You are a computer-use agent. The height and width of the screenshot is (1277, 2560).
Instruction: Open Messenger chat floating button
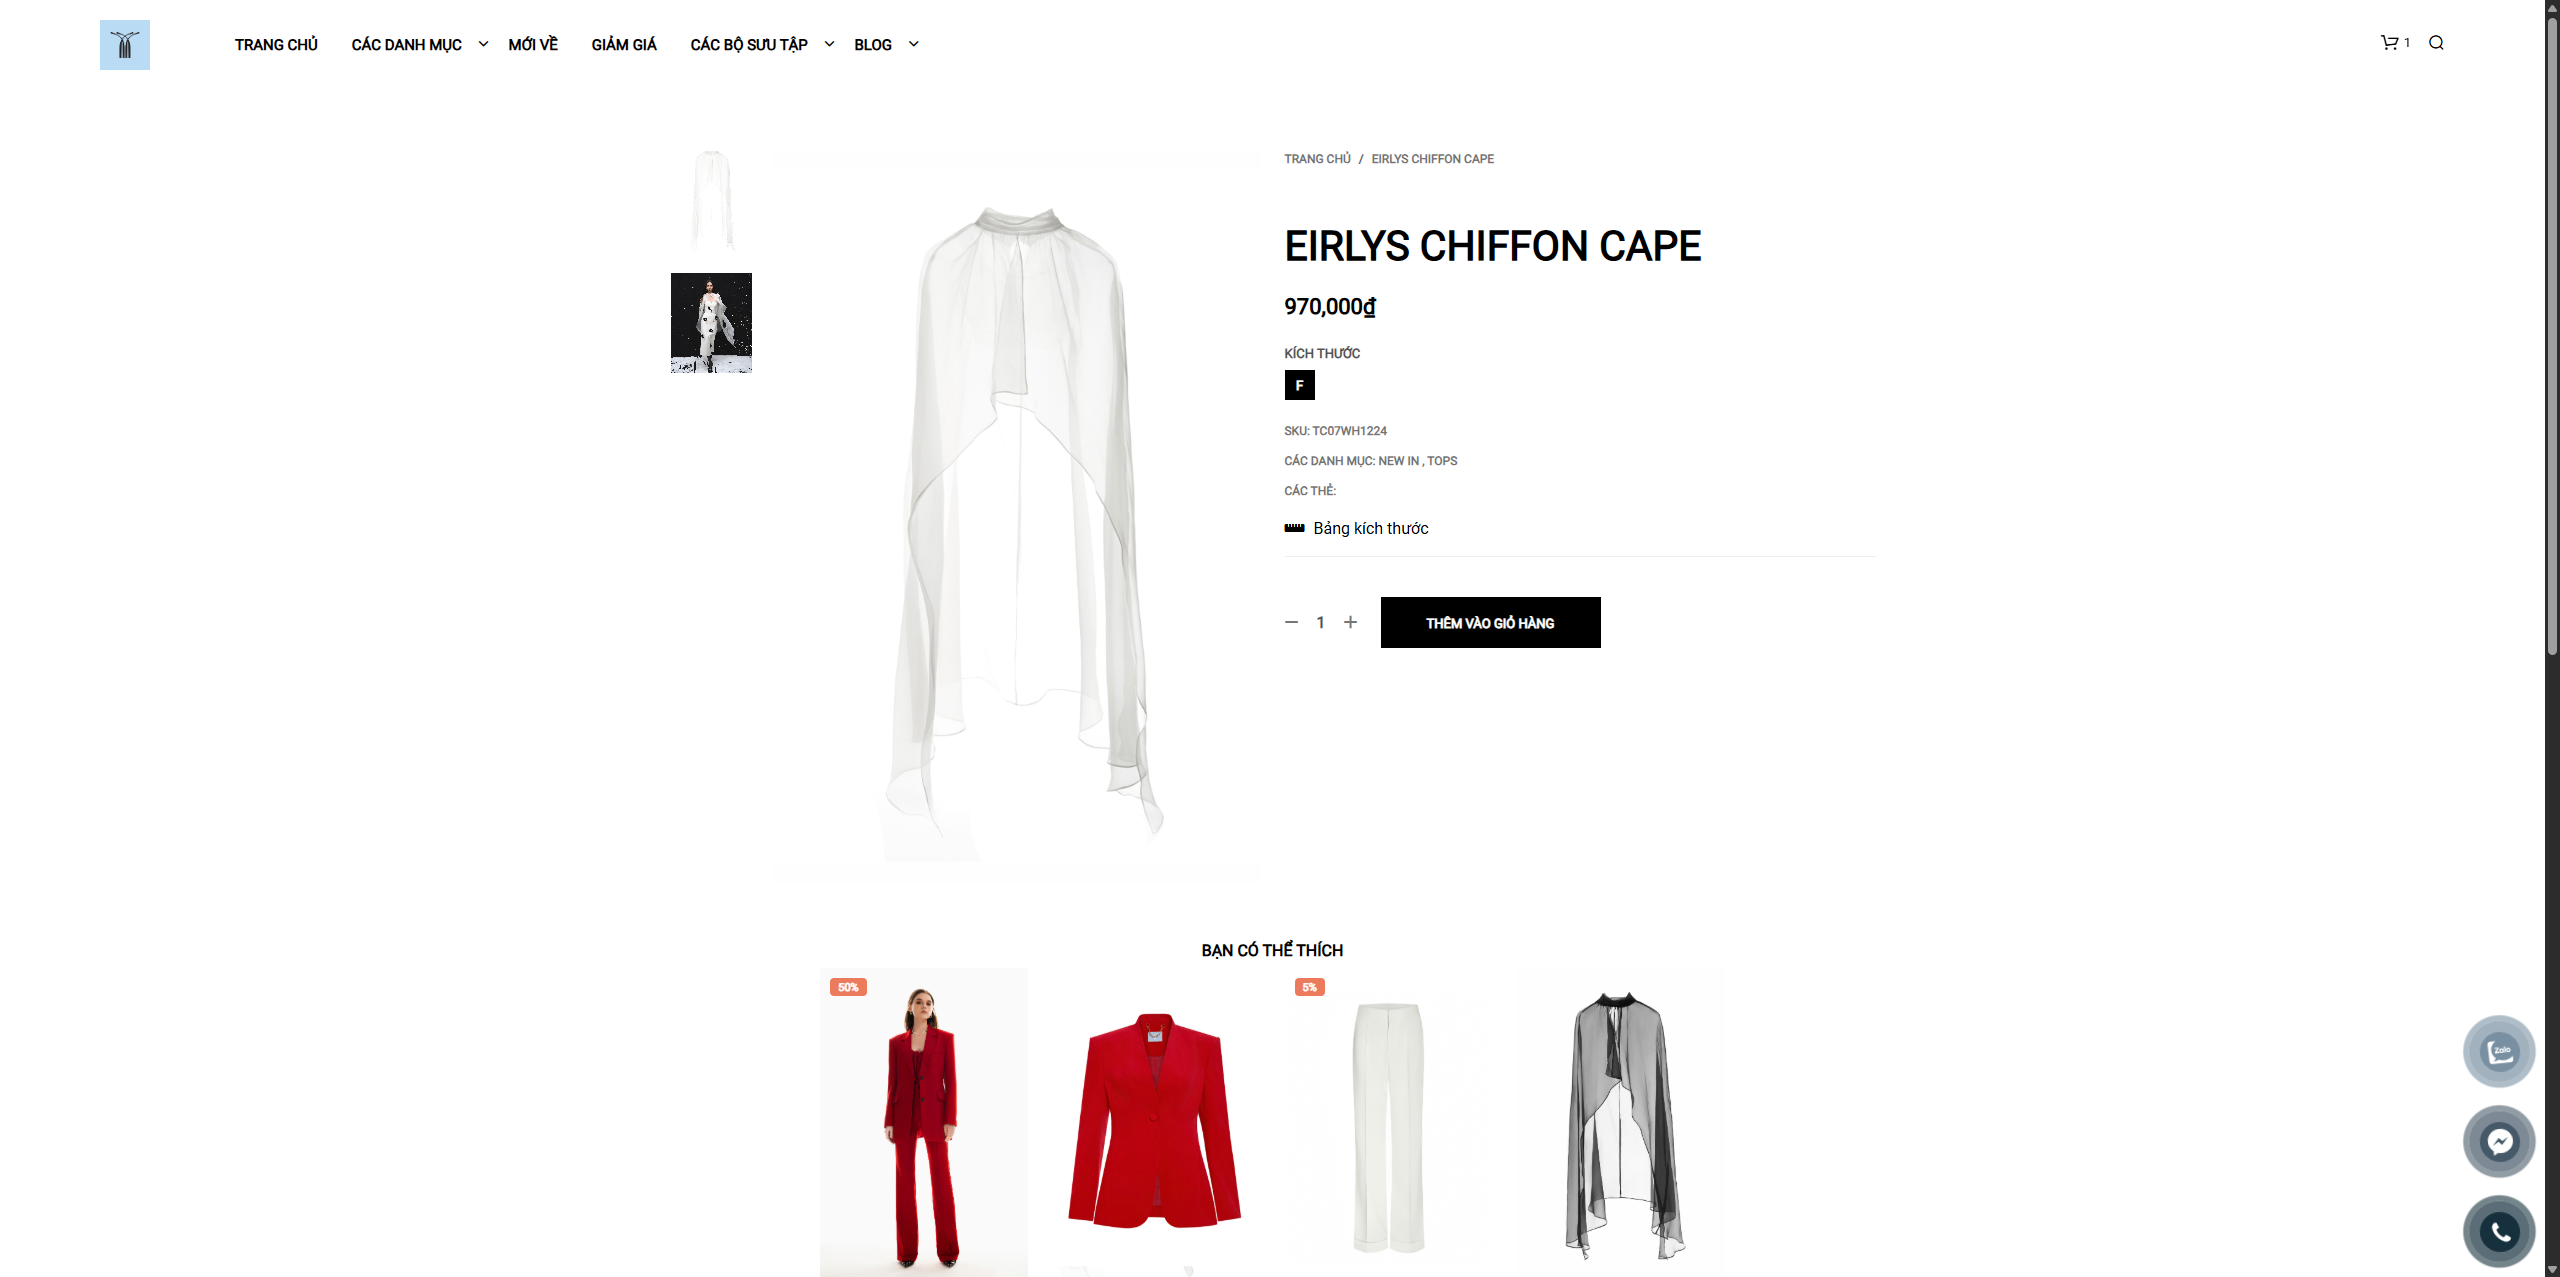coord(2499,1141)
